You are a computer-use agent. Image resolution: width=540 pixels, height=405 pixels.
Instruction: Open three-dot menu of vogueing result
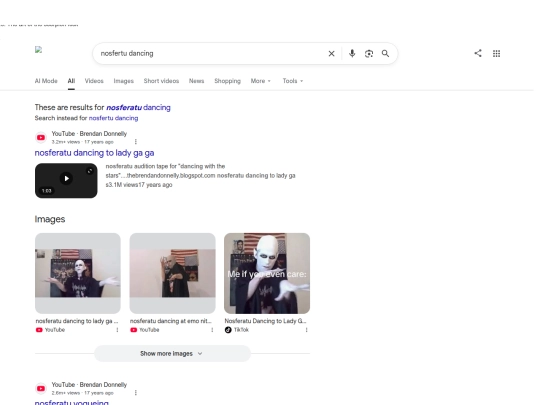[x=136, y=393]
